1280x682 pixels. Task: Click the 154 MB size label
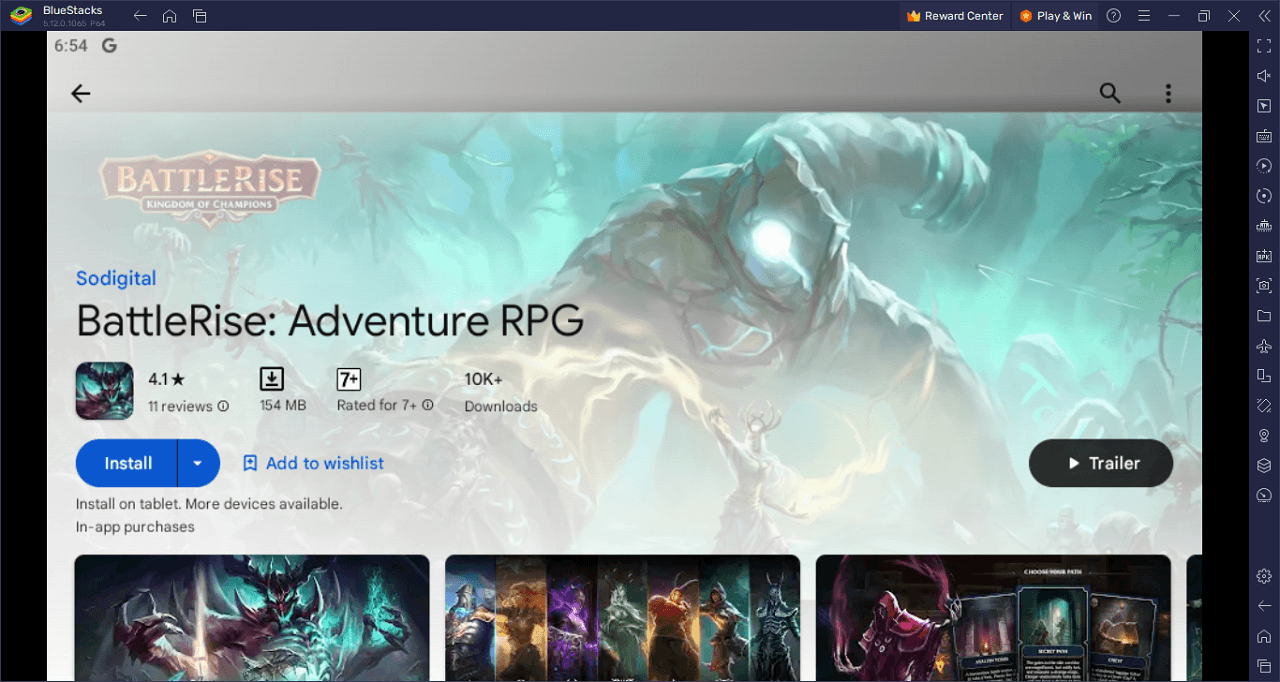point(283,405)
